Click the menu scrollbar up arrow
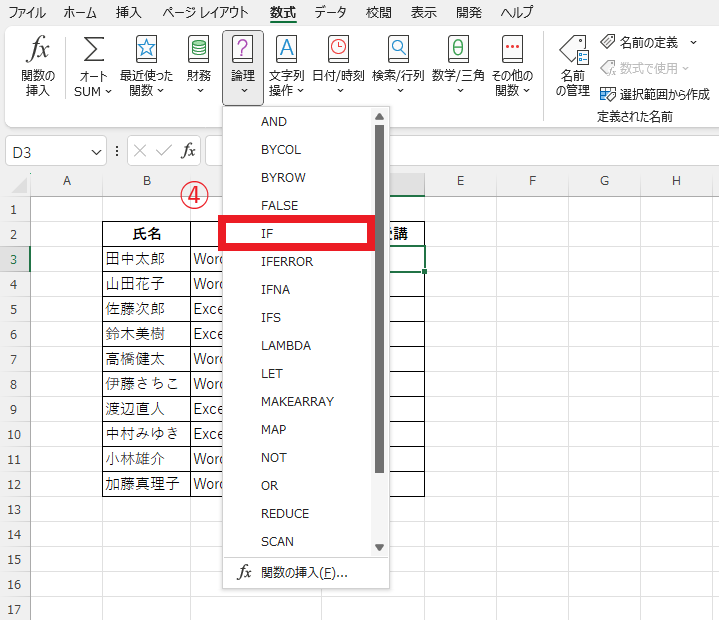719x620 pixels. (x=379, y=116)
